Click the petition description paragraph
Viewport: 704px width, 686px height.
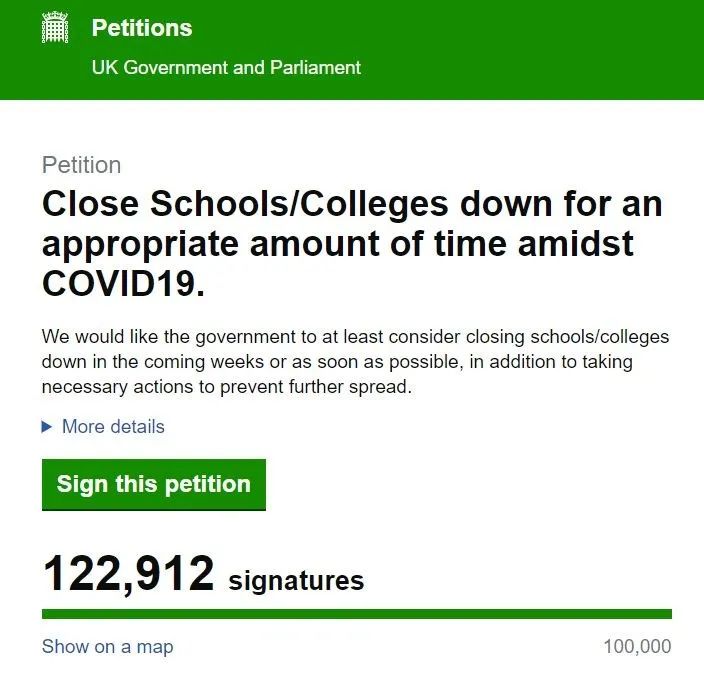[356, 361]
